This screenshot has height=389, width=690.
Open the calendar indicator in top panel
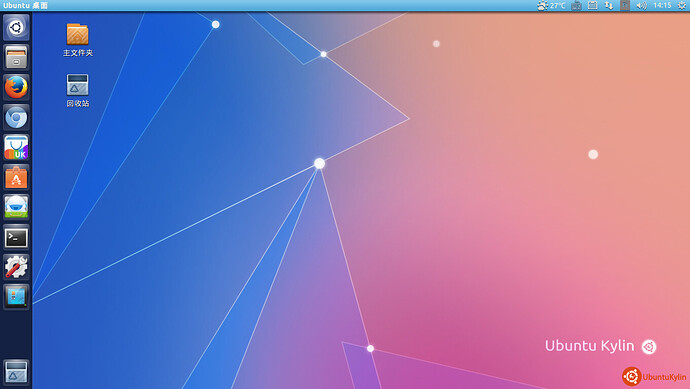tap(593, 5)
